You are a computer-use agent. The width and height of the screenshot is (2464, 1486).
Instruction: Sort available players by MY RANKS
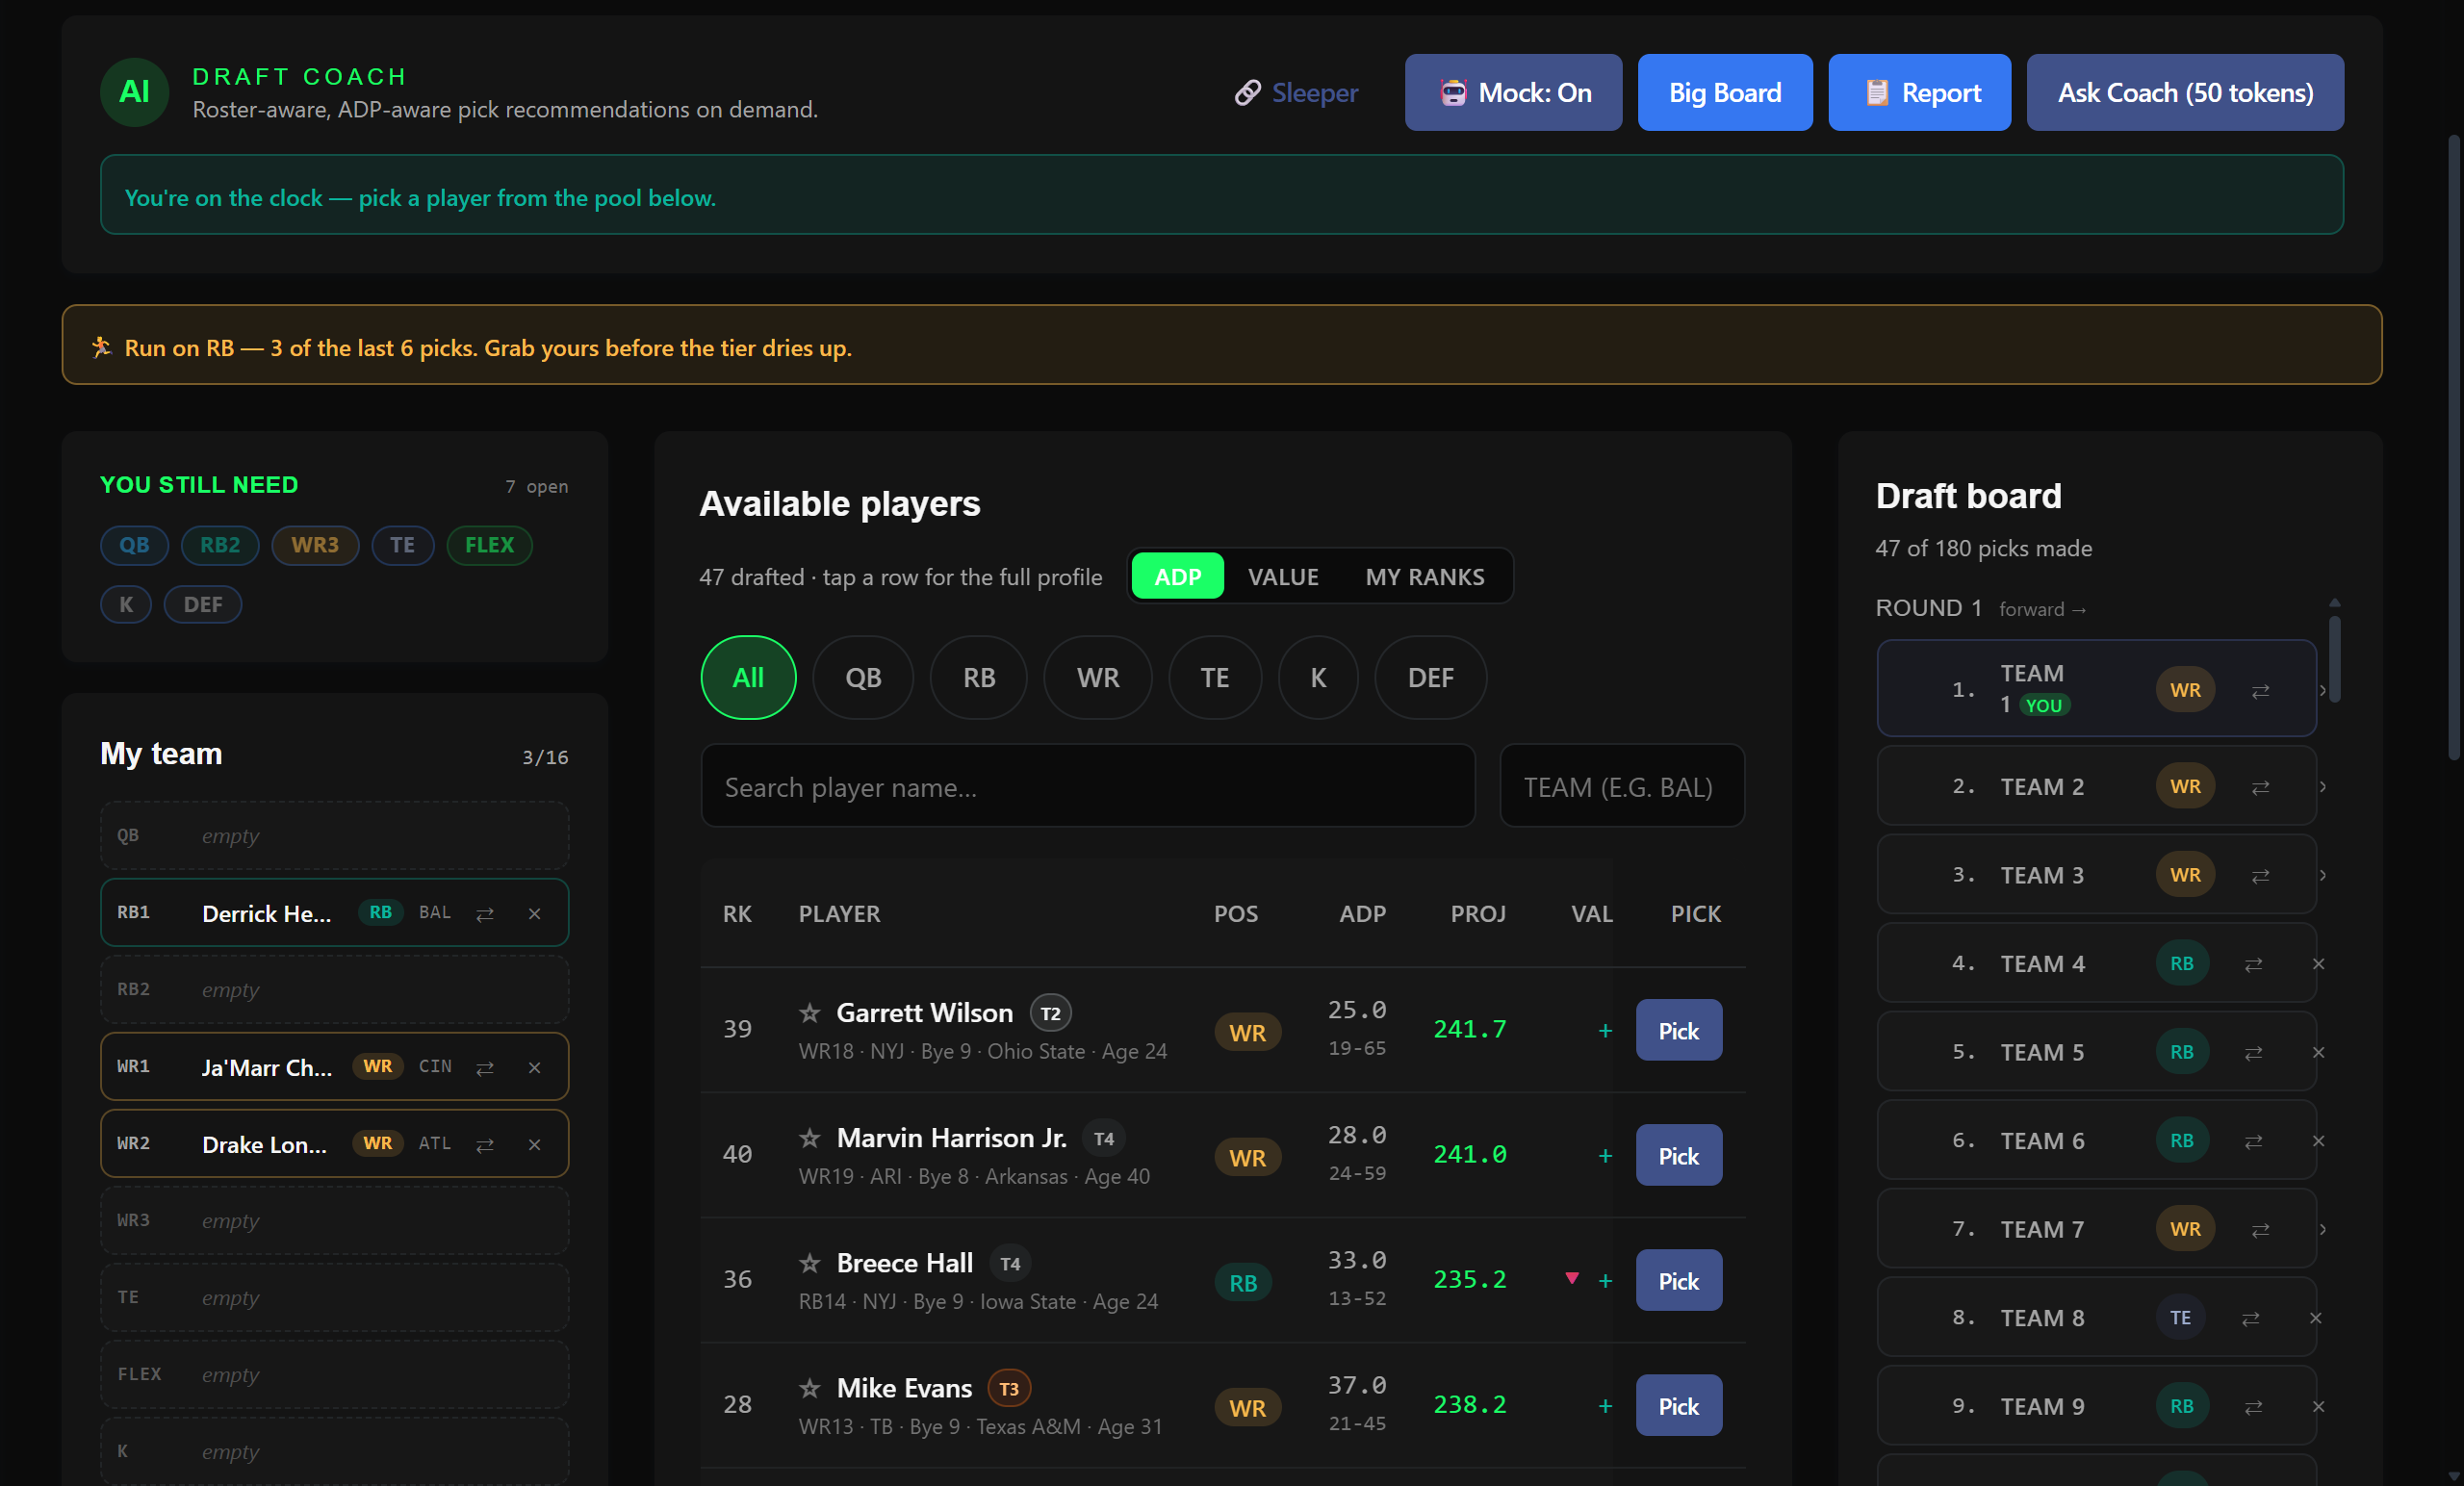[x=1424, y=577]
